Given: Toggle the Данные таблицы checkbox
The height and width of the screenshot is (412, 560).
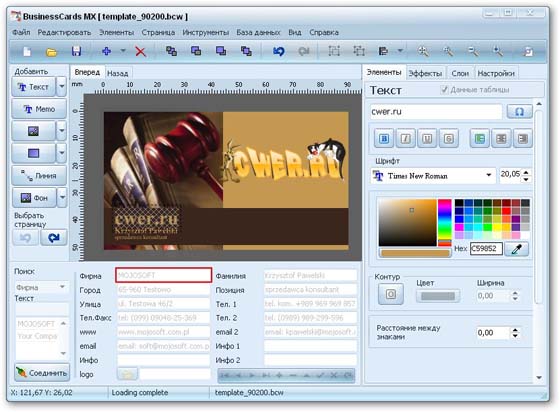Looking at the screenshot, I should [444, 89].
